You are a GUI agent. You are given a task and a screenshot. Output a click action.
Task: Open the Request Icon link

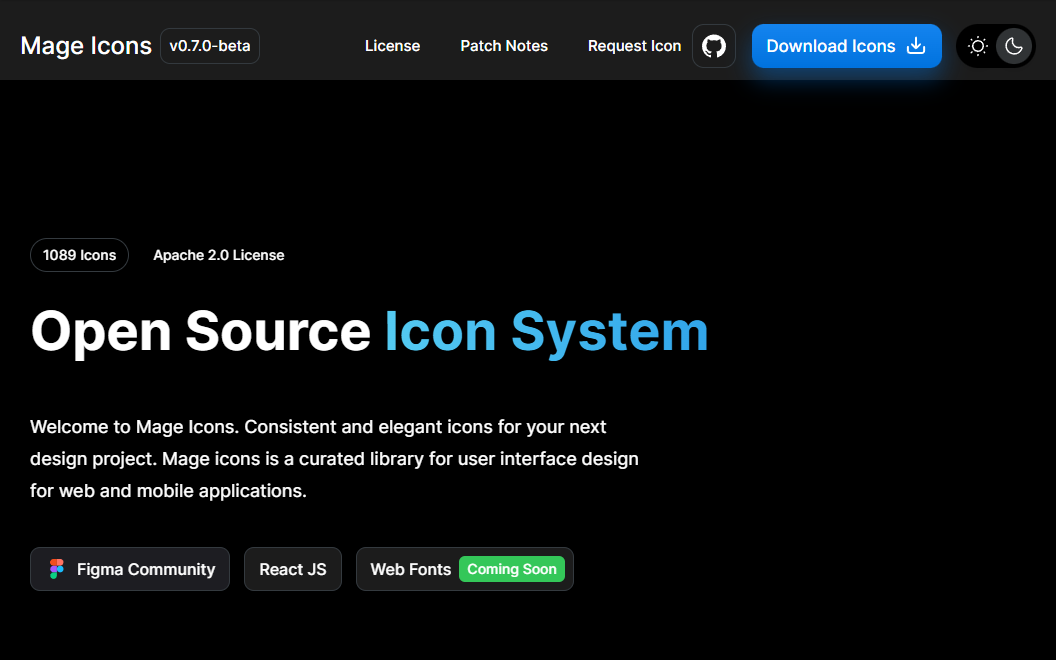[x=634, y=46]
